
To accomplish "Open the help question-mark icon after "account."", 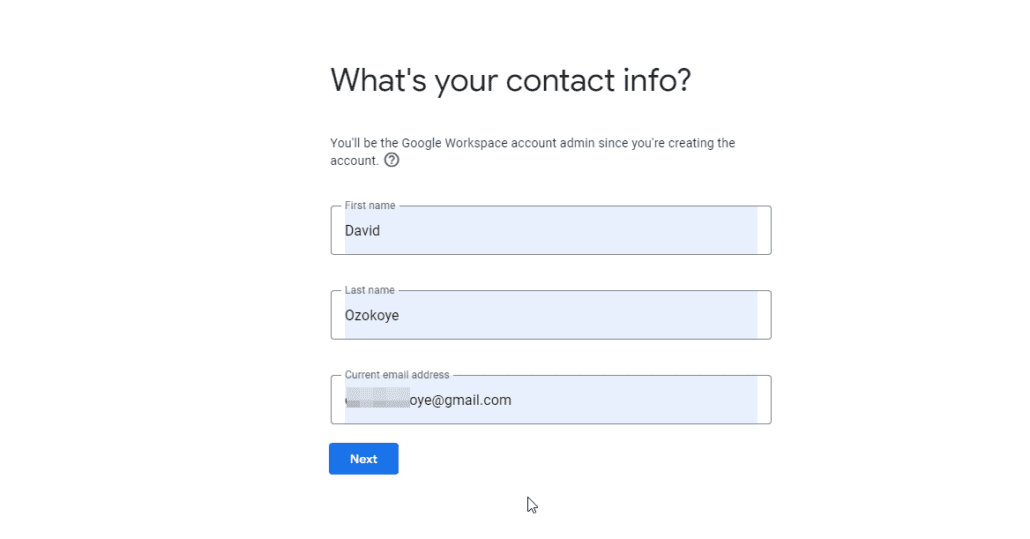I will [392, 160].
